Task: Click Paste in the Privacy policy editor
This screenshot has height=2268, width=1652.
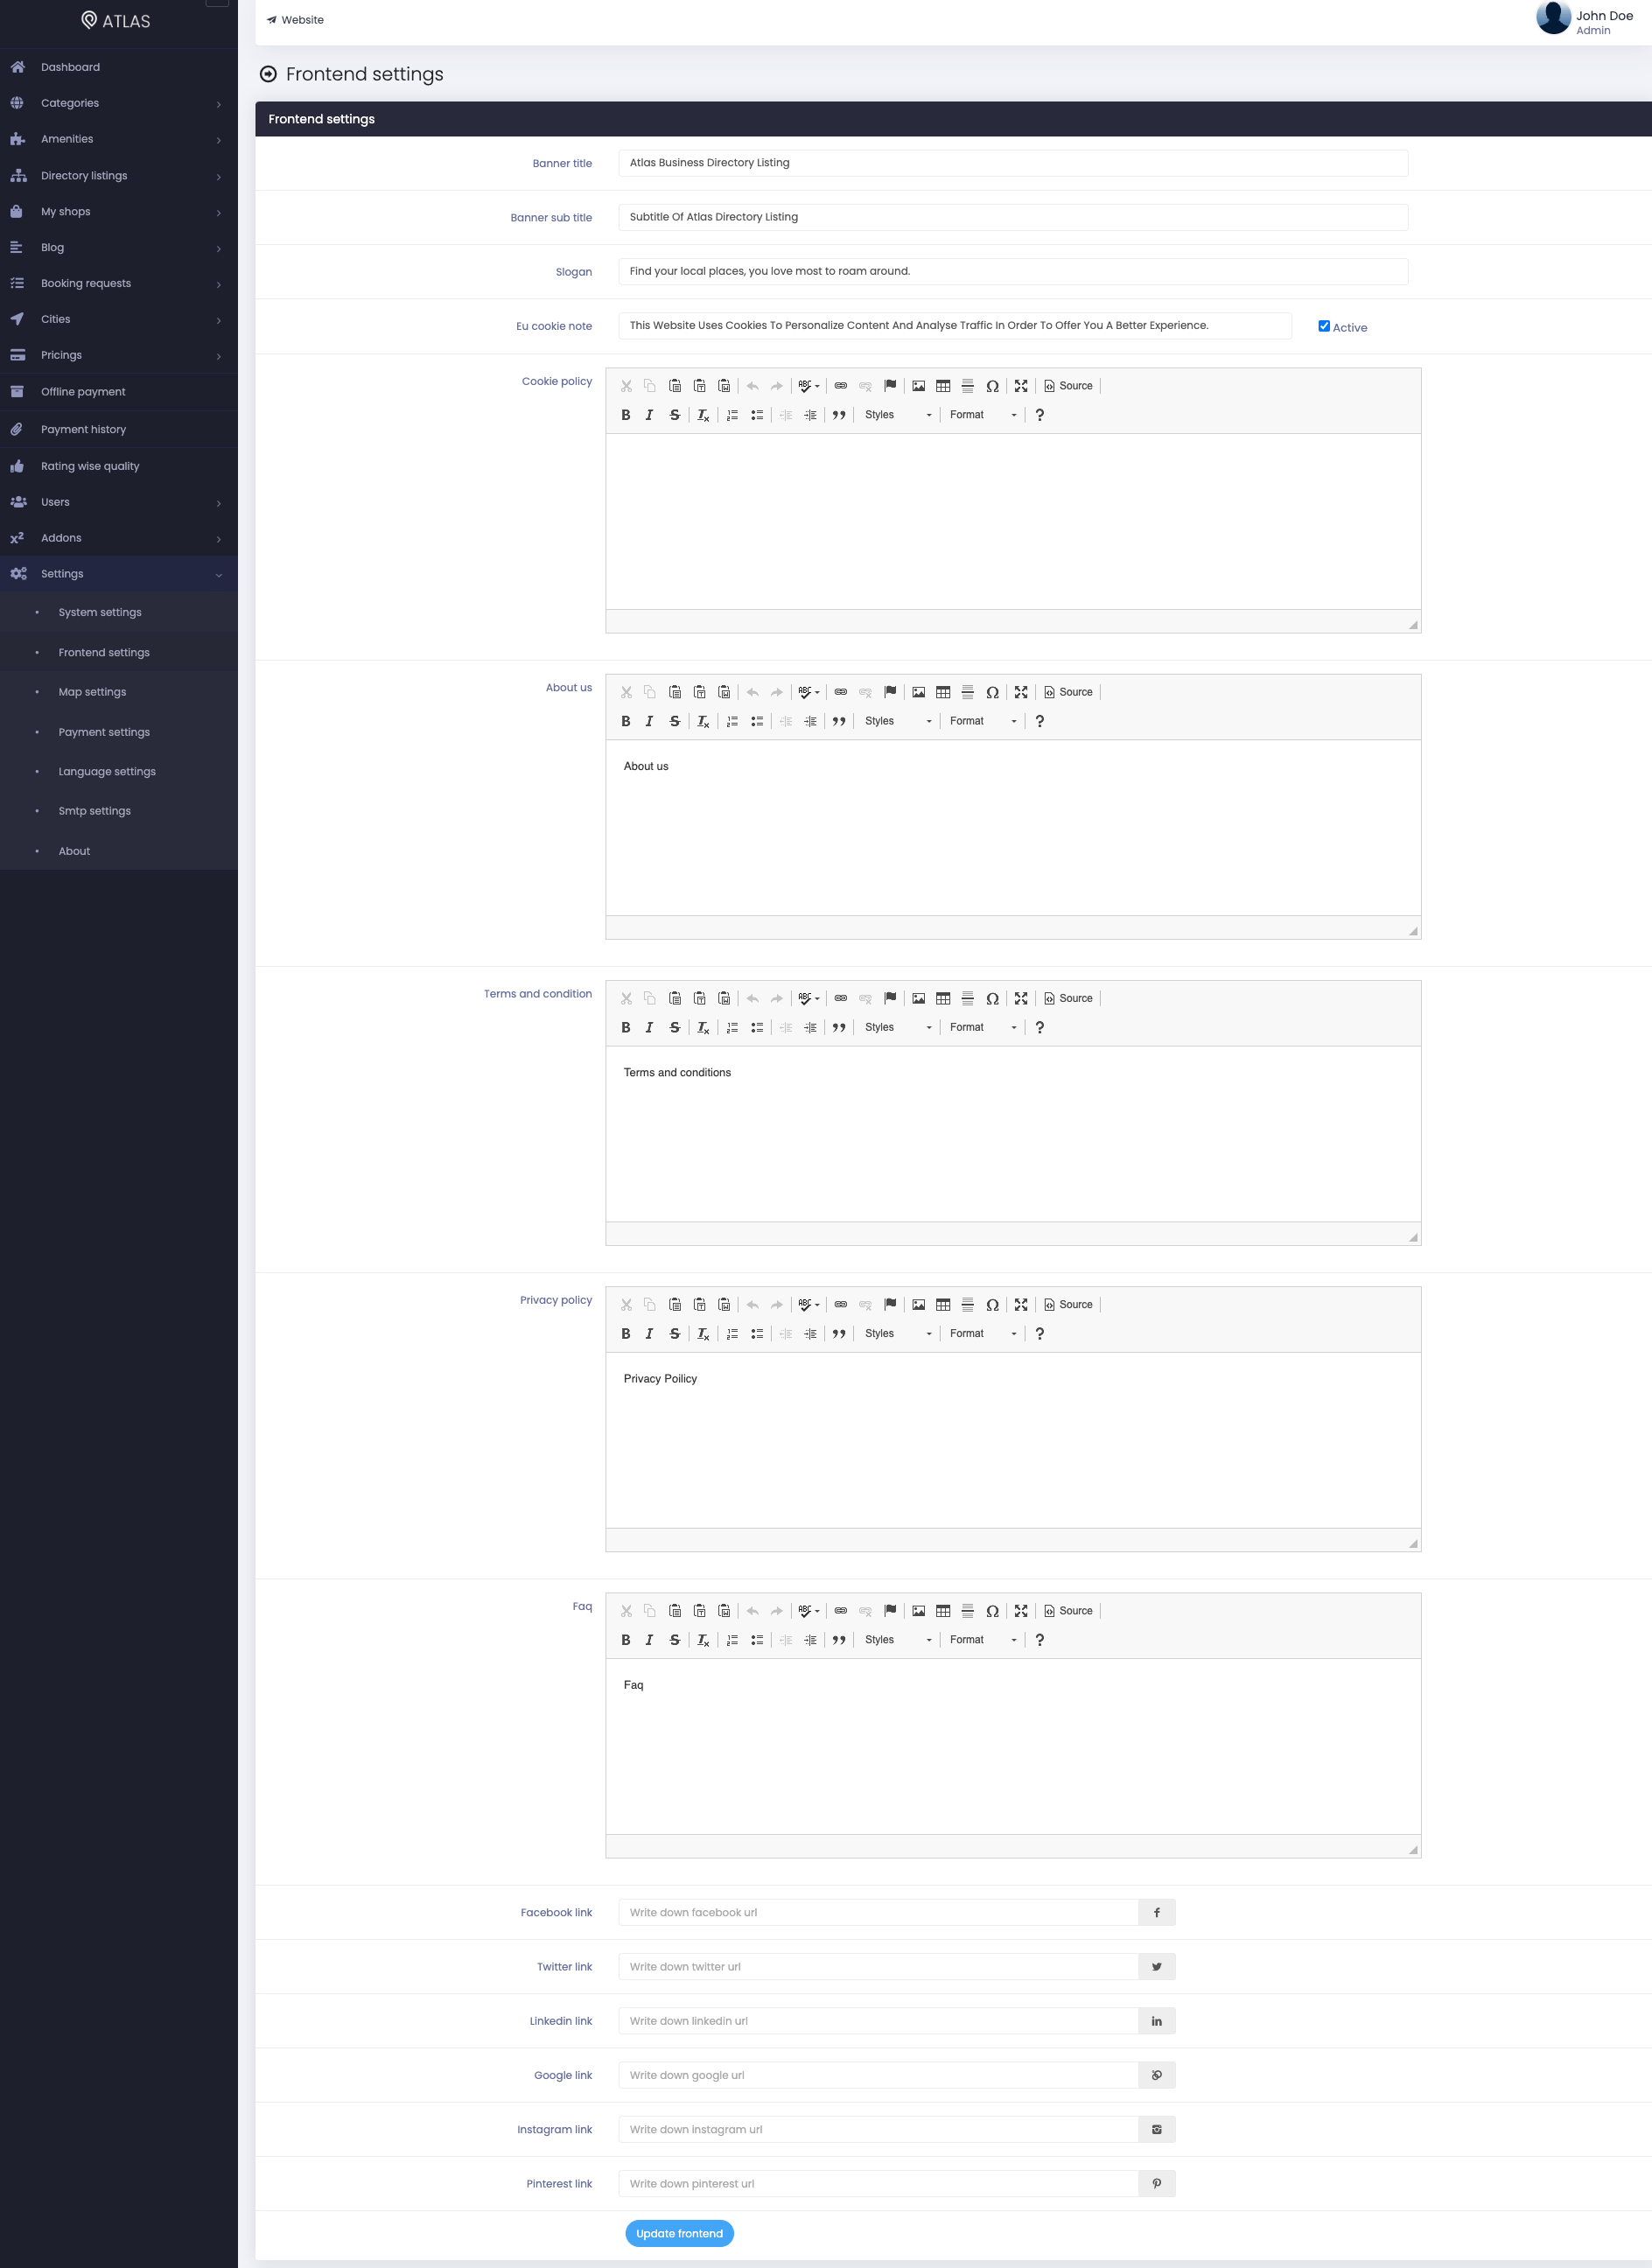Action: (675, 1304)
